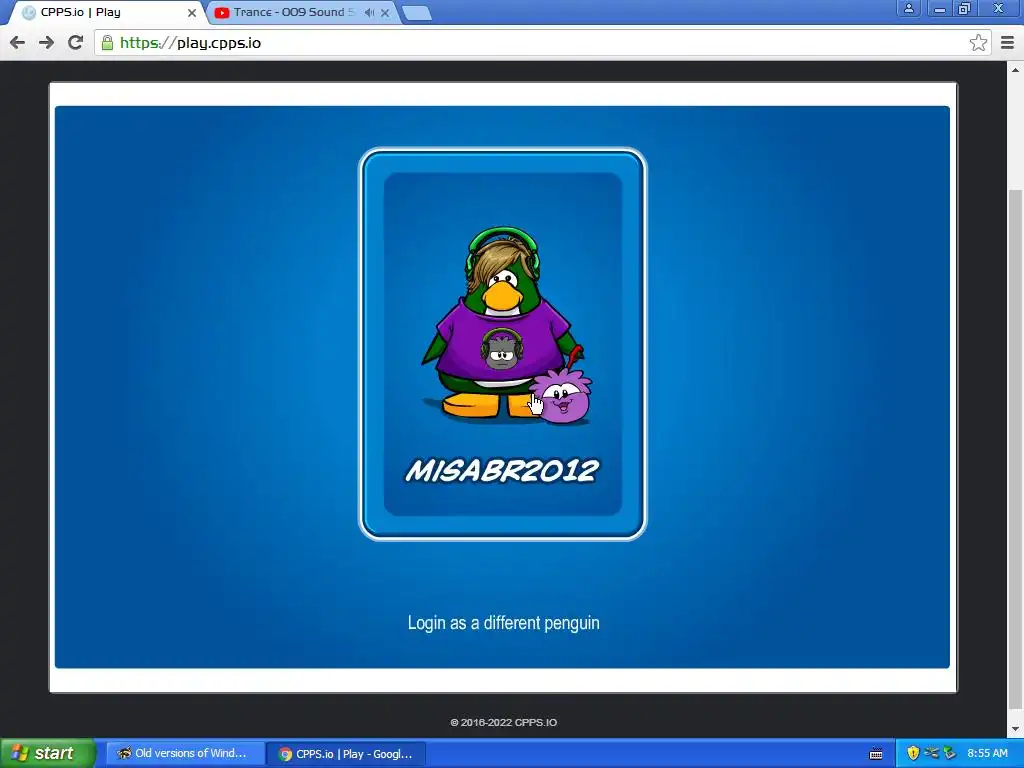
Task: Switch to Old versions of Wind... taskbar window
Action: click(185, 754)
